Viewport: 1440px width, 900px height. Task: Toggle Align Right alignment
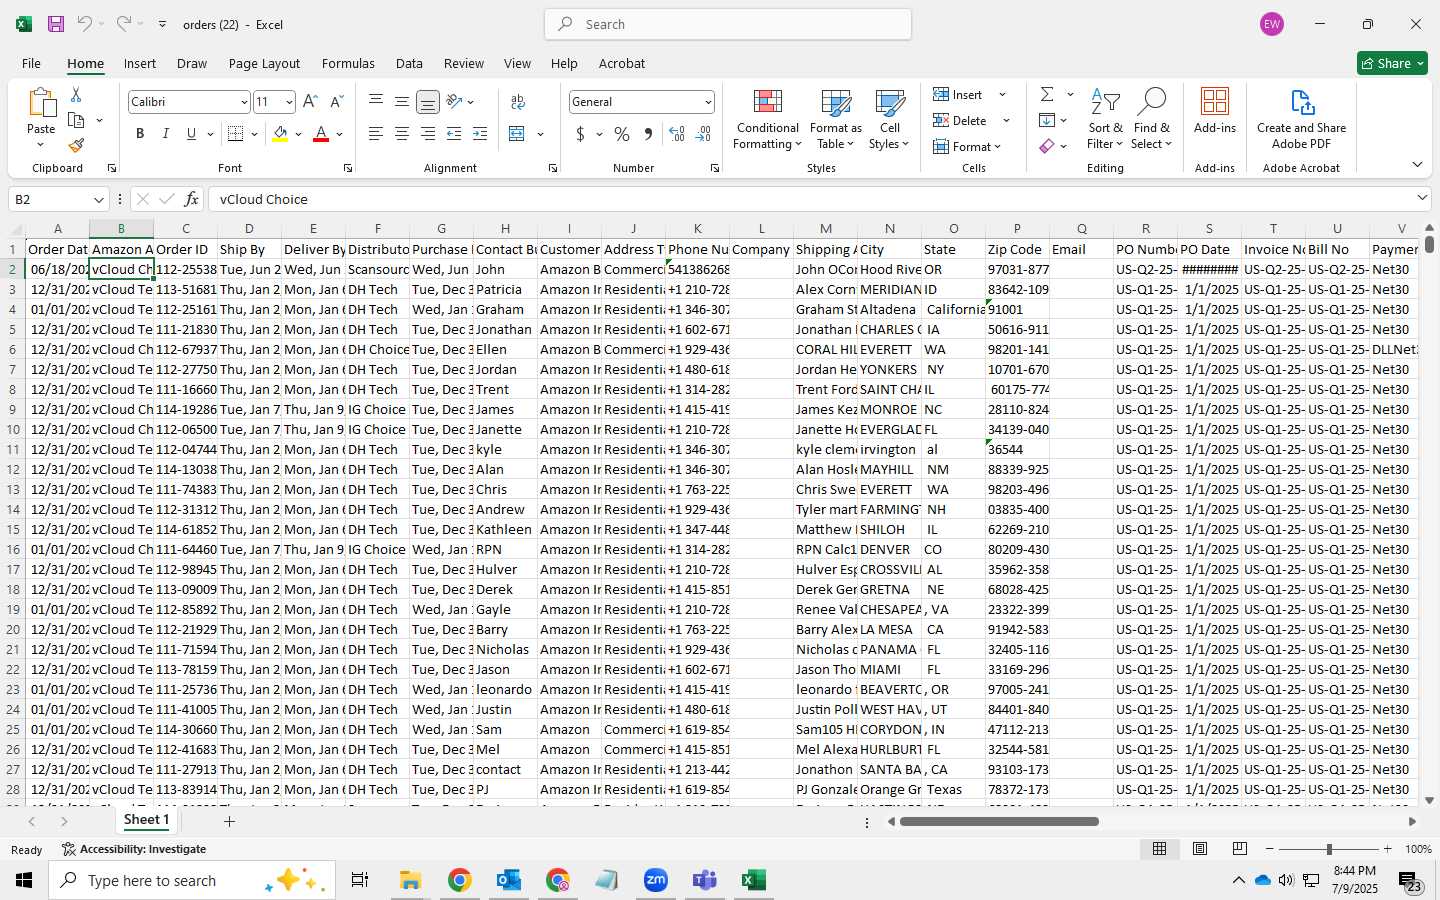pos(428,134)
